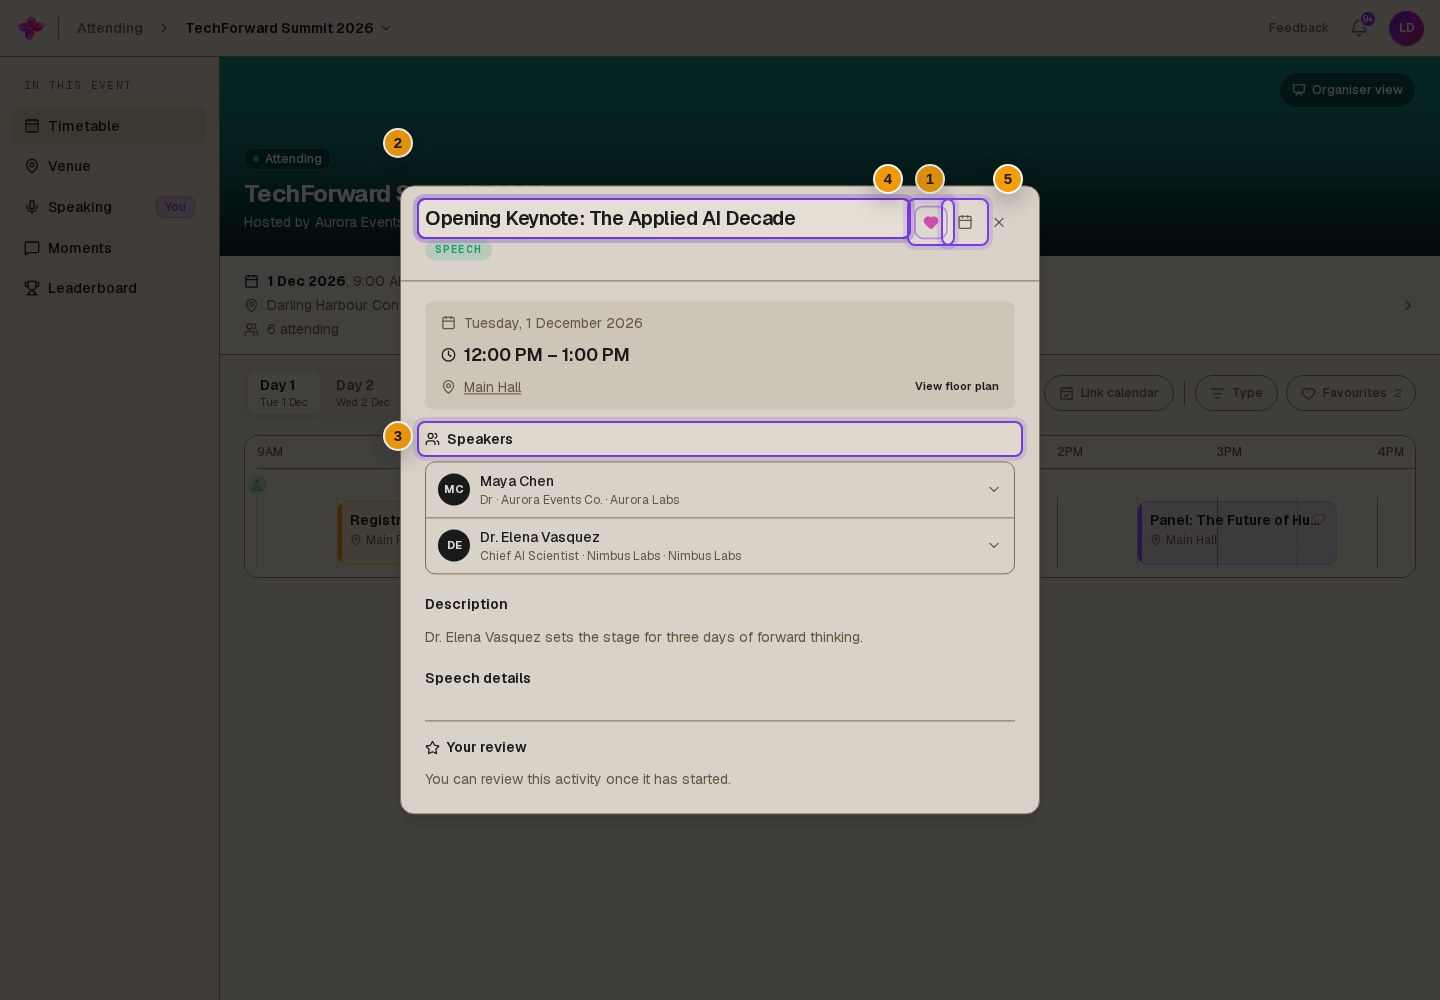1440x1000 pixels.
Task: Open Timetable in the sidebar
Action: [110, 126]
